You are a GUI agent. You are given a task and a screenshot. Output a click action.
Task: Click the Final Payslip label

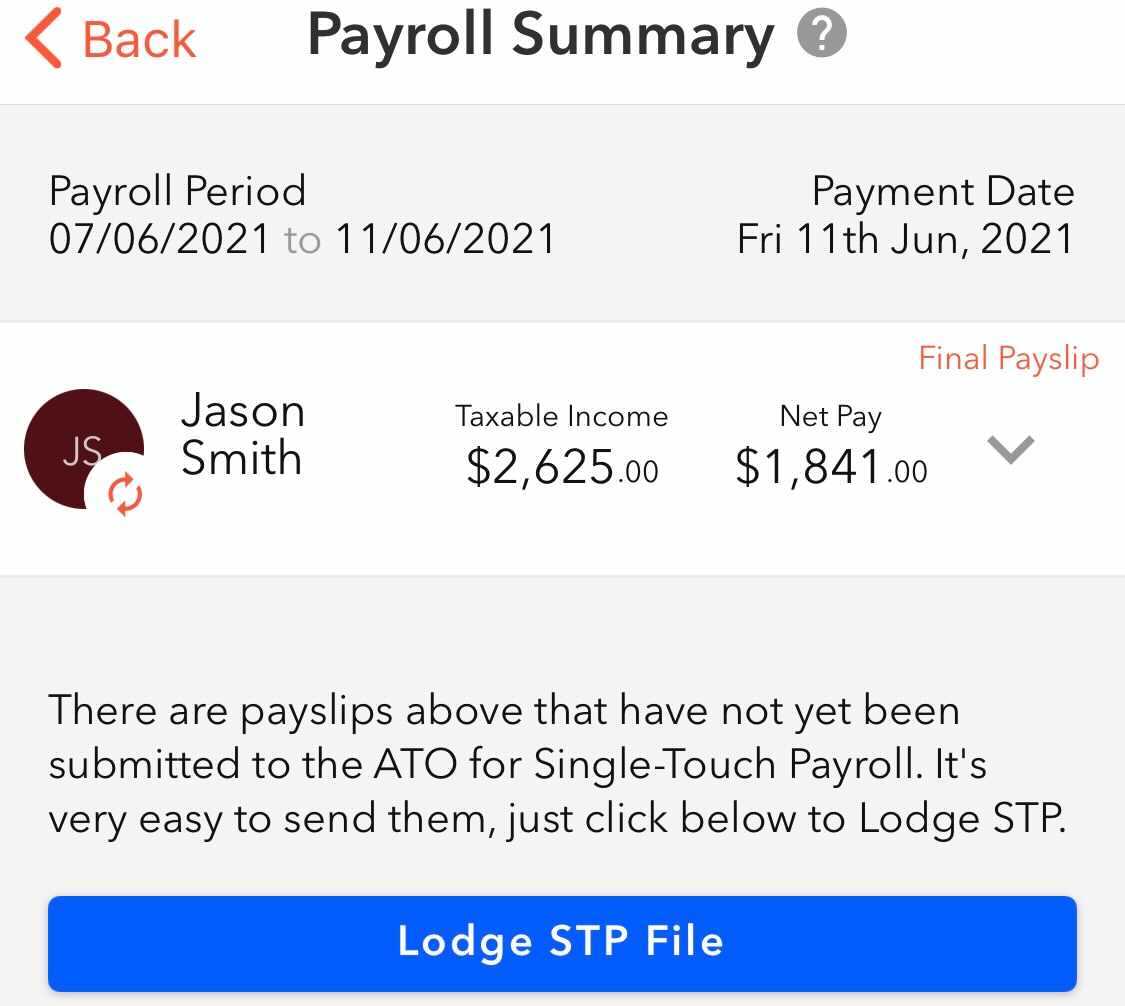tap(1008, 358)
